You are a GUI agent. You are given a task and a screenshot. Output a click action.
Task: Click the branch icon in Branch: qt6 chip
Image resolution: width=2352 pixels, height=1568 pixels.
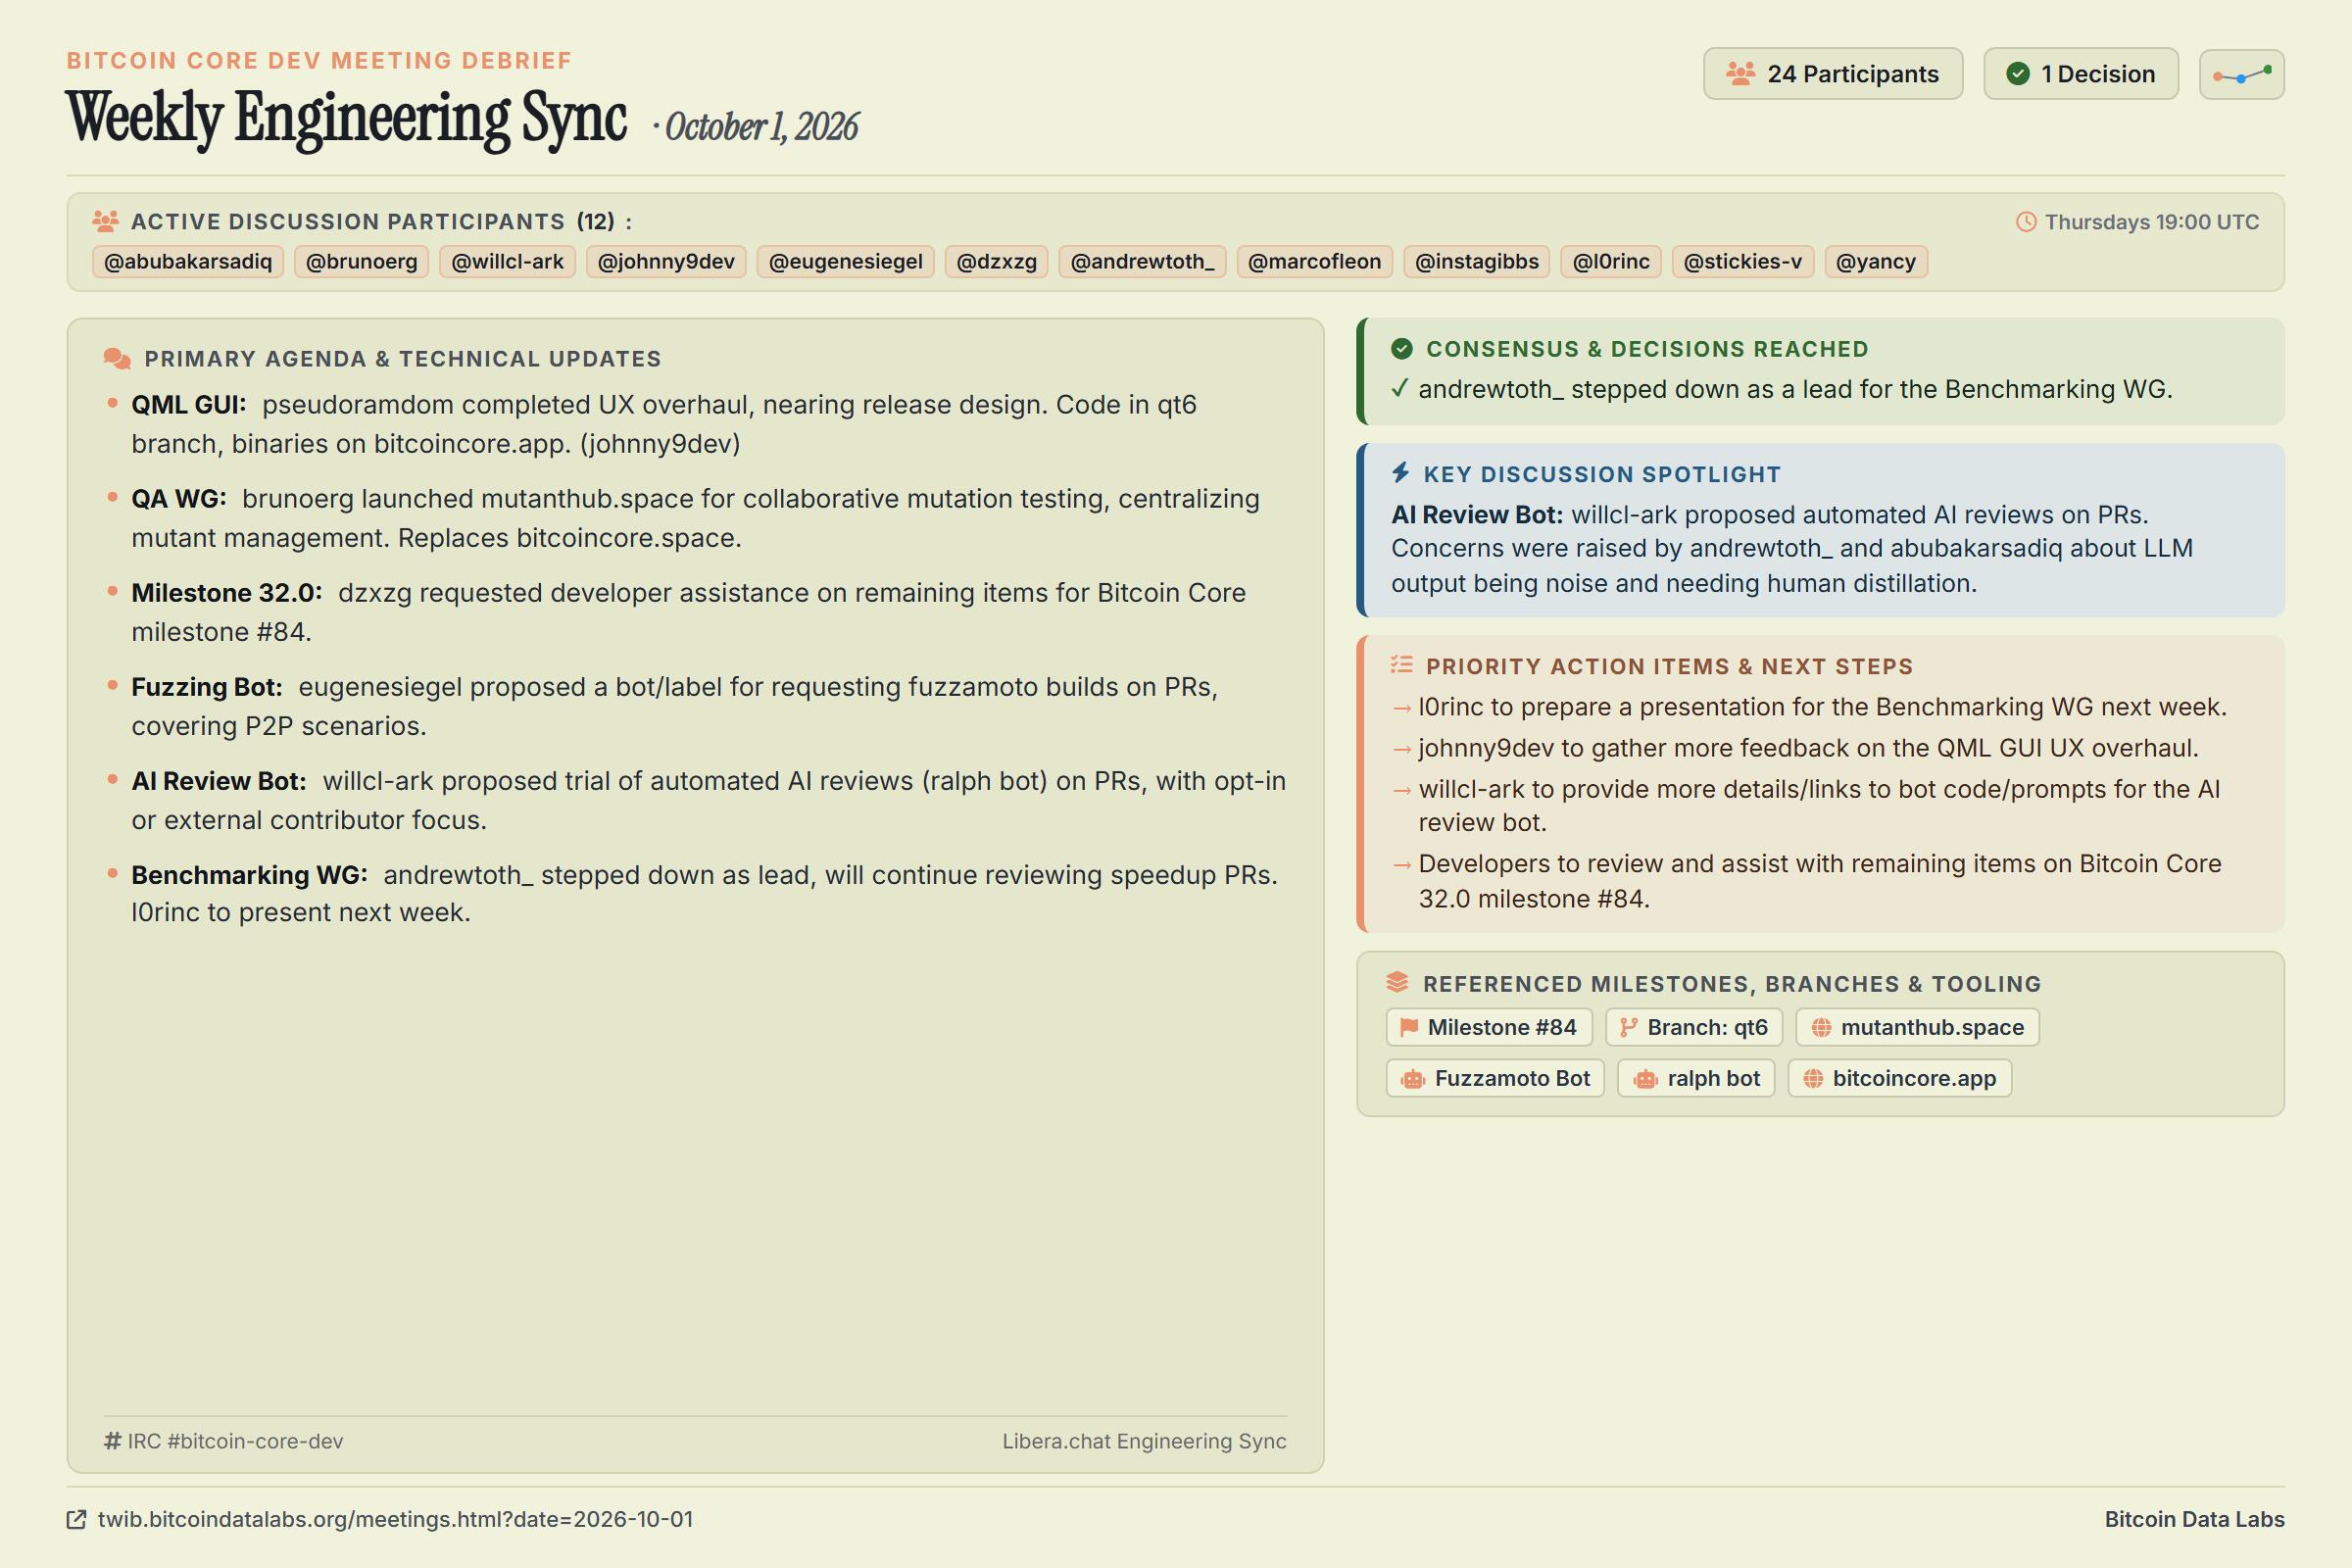coord(1628,1027)
